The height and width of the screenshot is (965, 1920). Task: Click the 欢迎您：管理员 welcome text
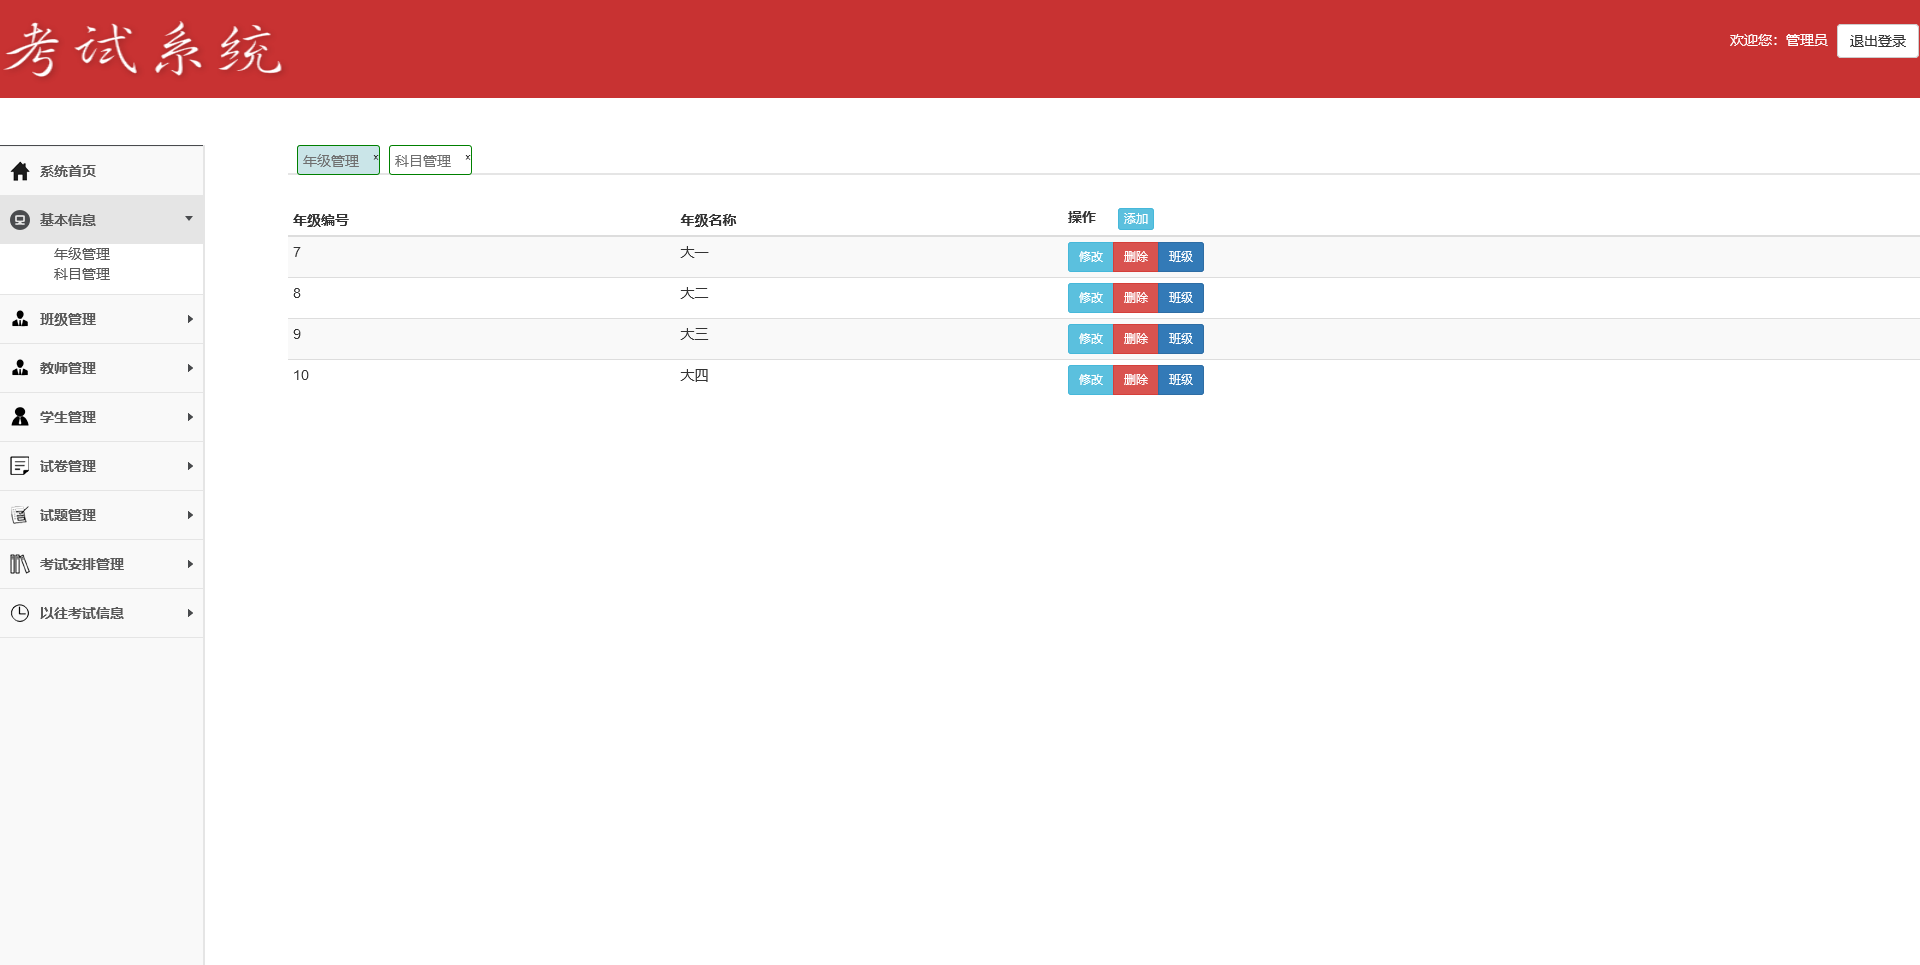(x=1778, y=40)
